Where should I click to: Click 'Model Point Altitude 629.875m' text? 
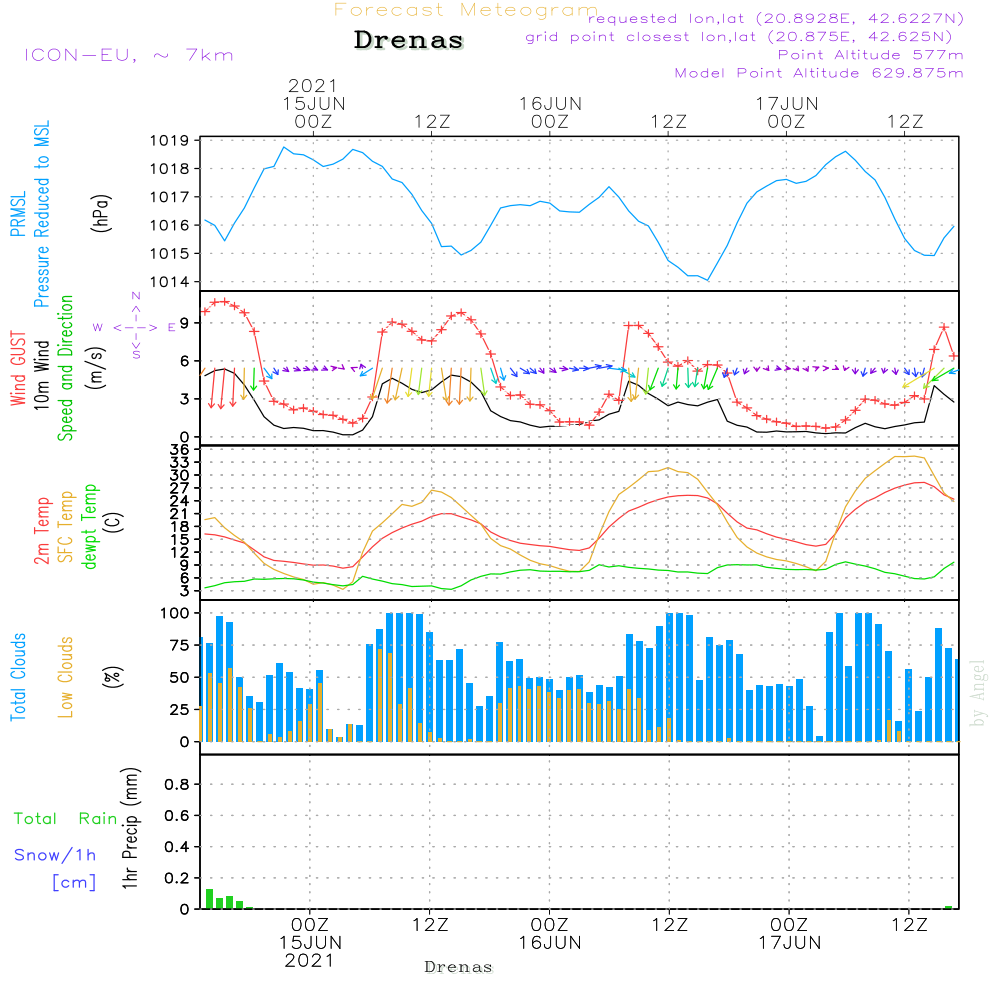click(x=819, y=73)
